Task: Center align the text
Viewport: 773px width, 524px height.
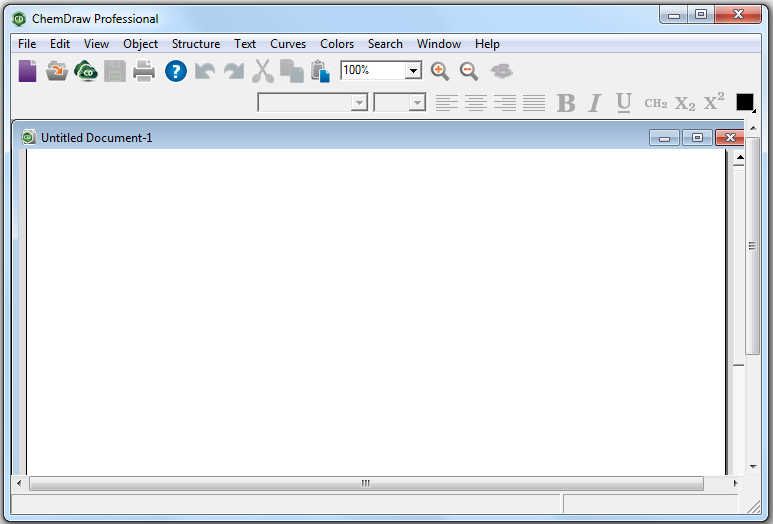Action: pos(476,103)
